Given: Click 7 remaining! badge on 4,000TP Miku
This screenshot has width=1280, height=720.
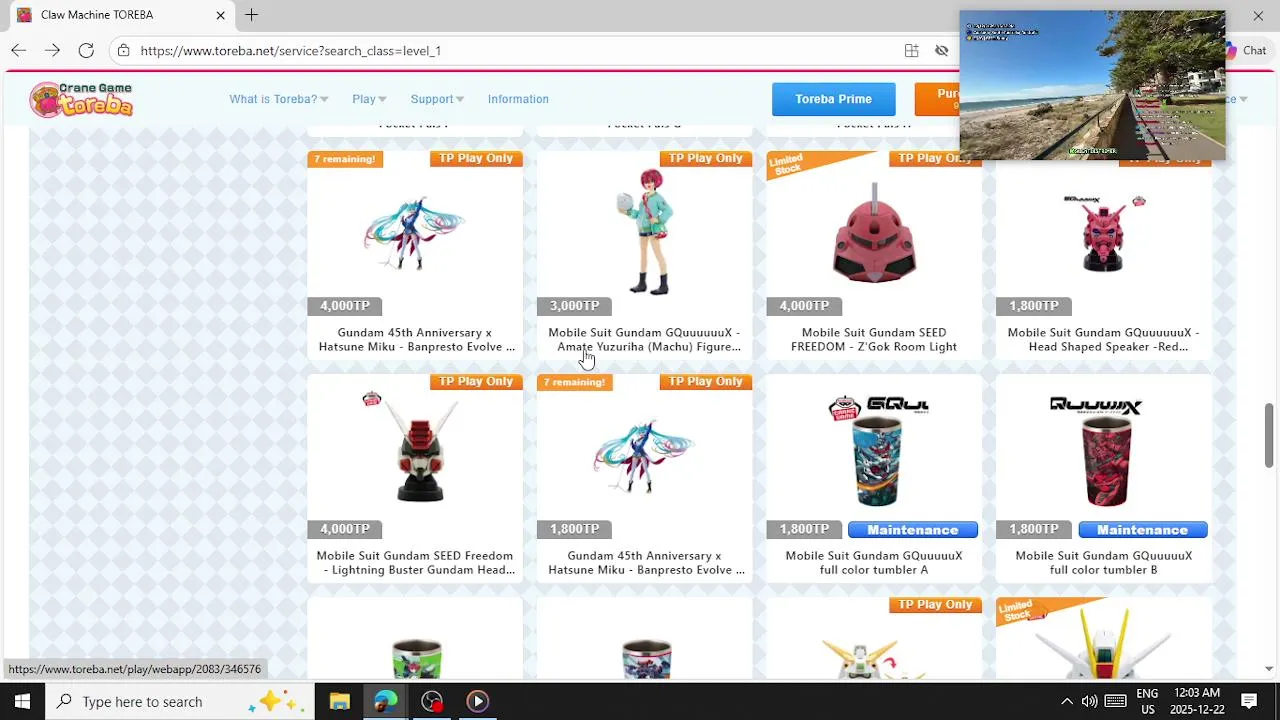Looking at the screenshot, I should click(344, 159).
